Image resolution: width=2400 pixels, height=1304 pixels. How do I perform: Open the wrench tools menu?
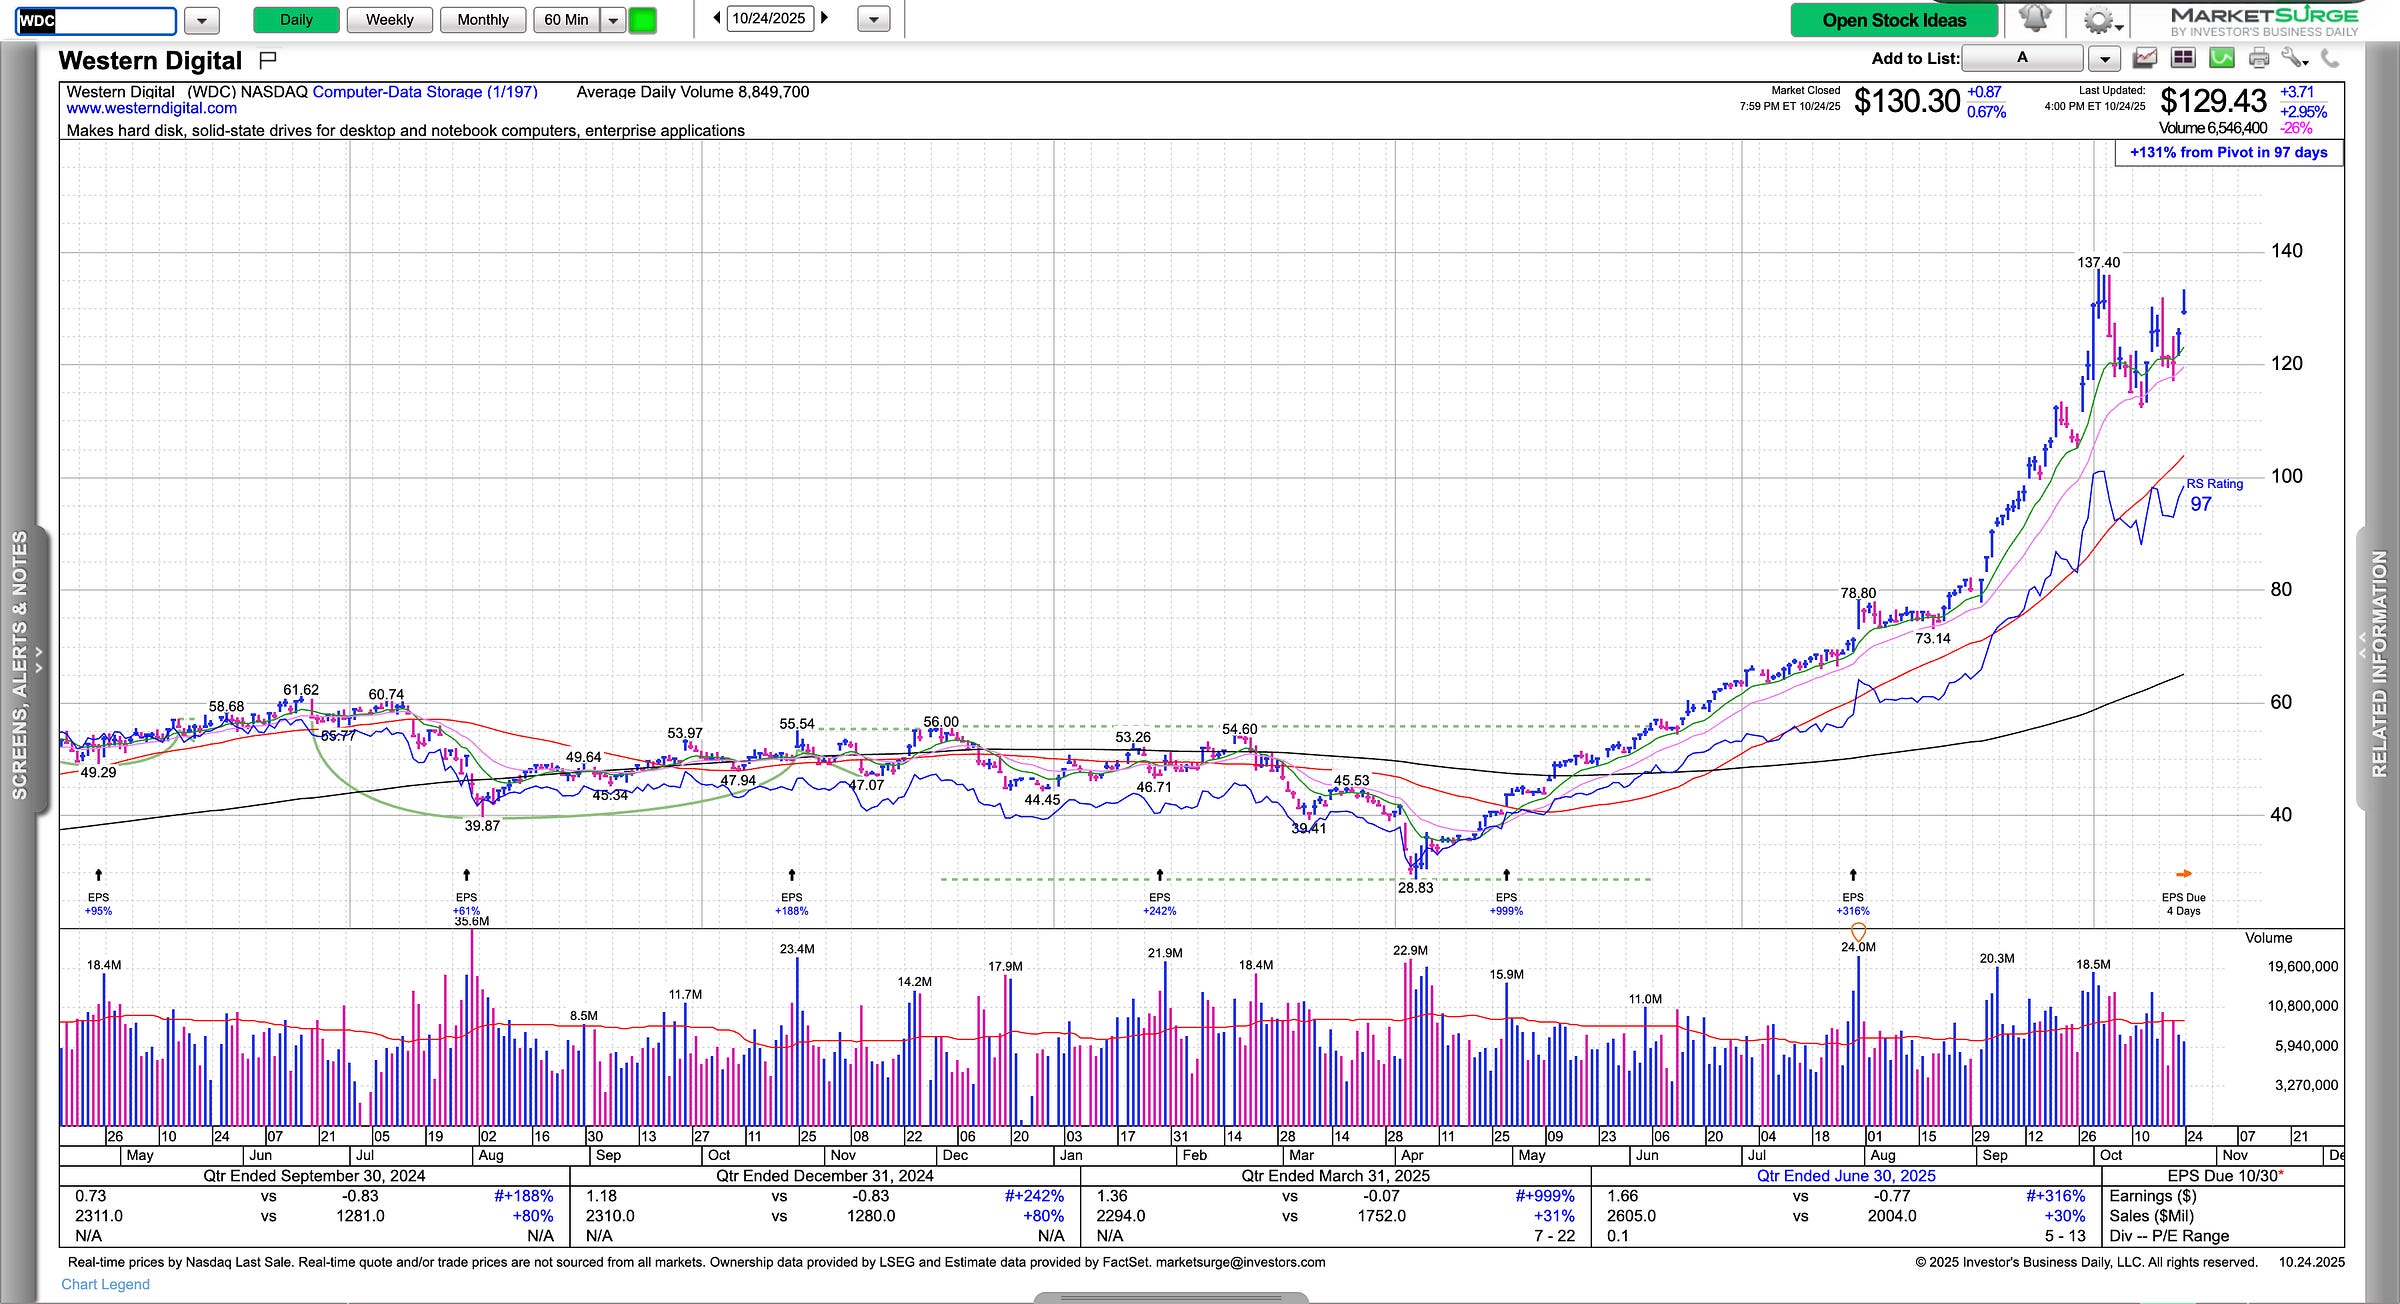tap(2293, 58)
